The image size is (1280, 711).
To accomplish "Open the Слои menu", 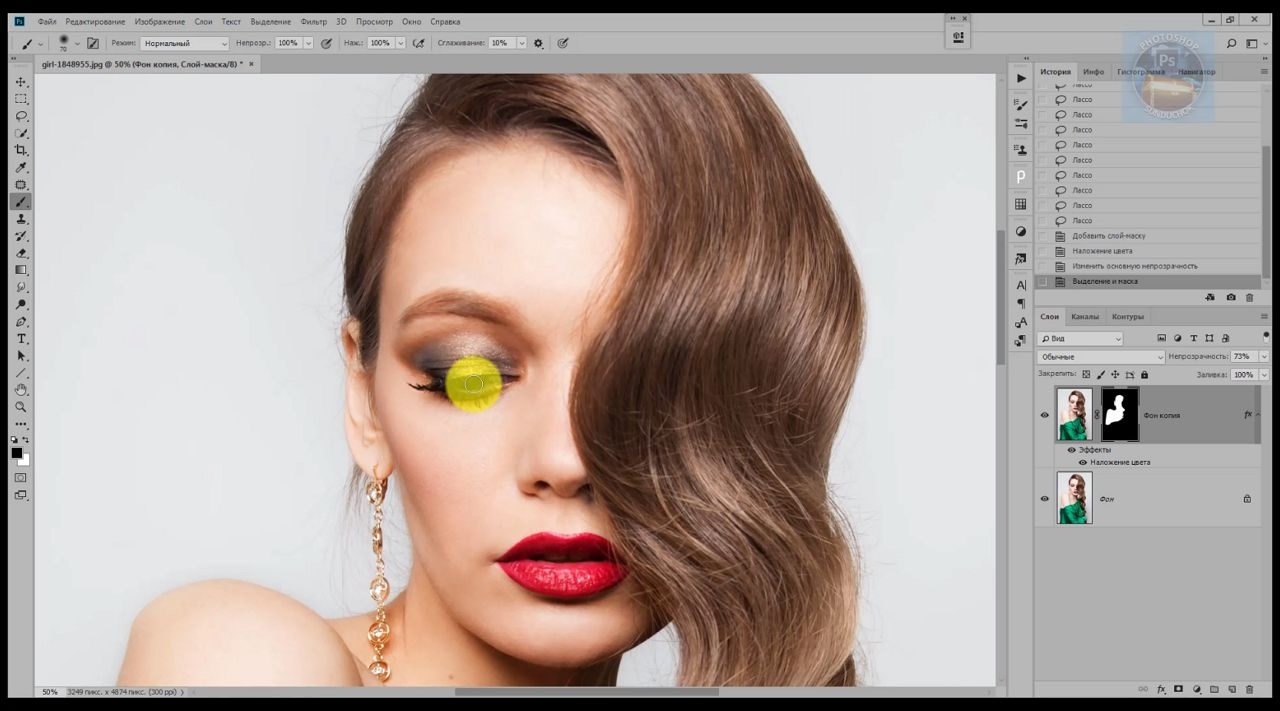I will (x=203, y=21).
